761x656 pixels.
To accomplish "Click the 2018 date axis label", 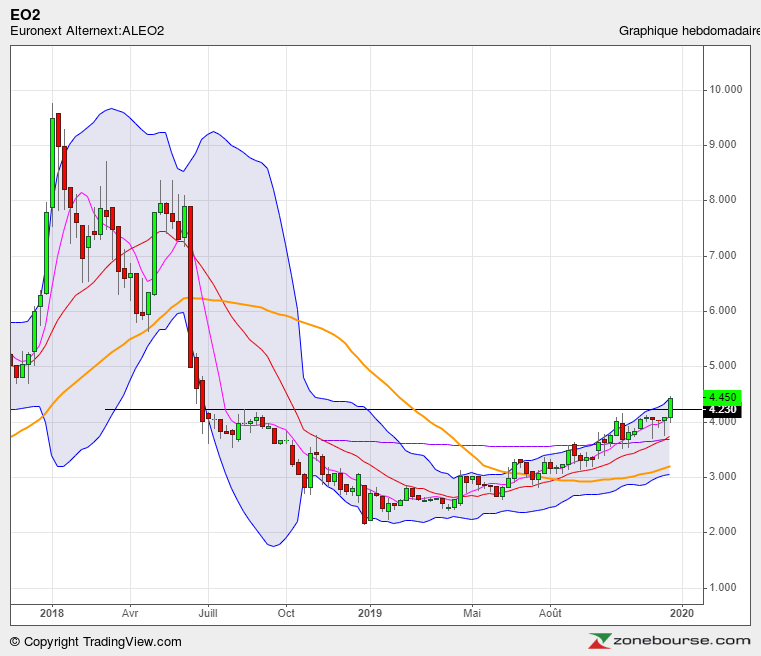I will [x=52, y=613].
